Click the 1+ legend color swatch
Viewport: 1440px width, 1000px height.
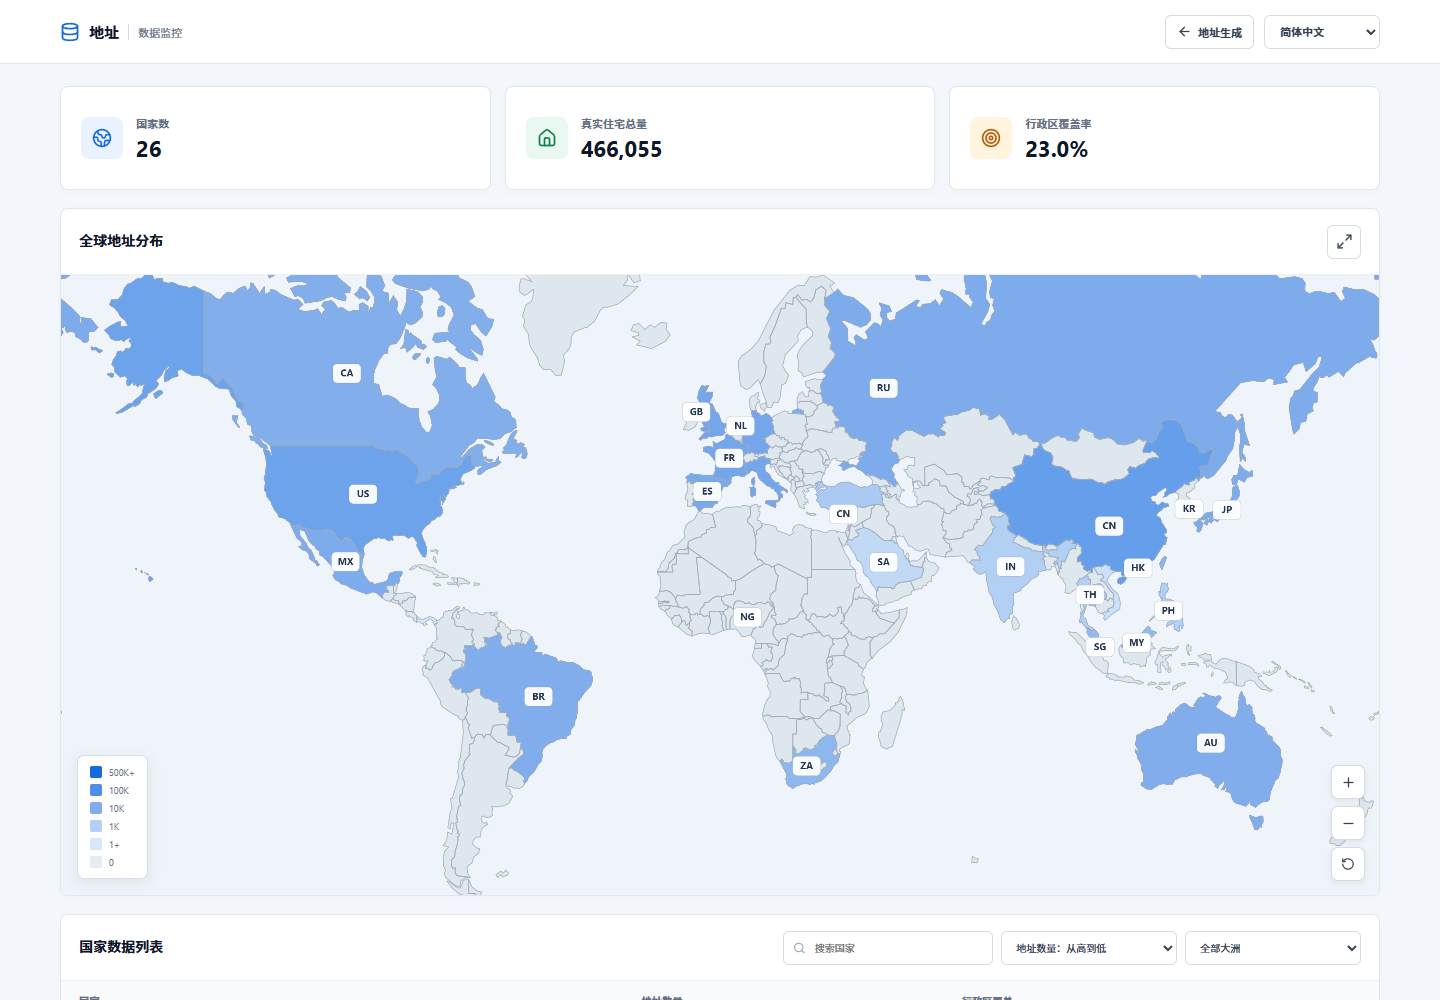[96, 844]
